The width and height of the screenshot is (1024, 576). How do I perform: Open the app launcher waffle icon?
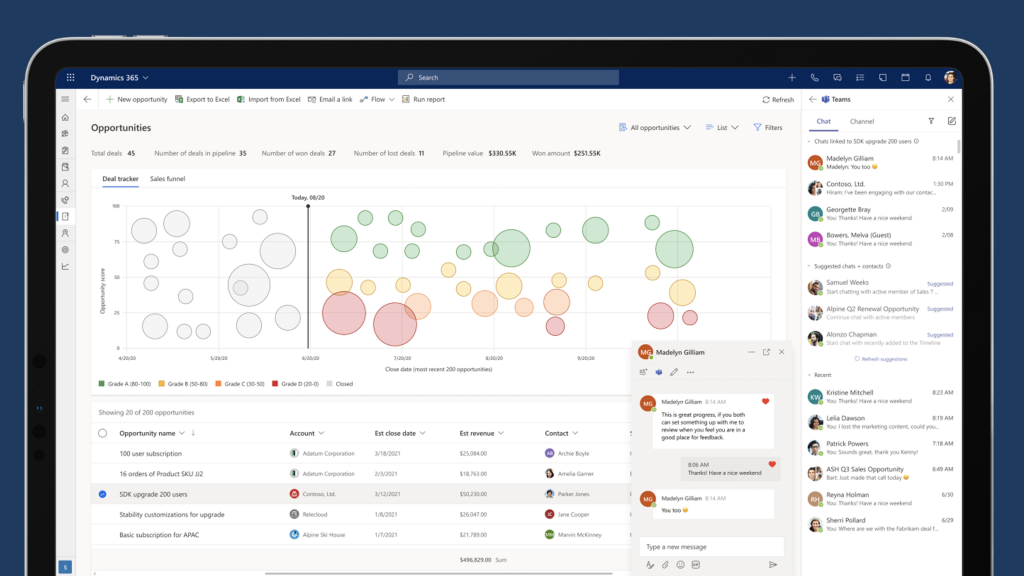pos(70,77)
